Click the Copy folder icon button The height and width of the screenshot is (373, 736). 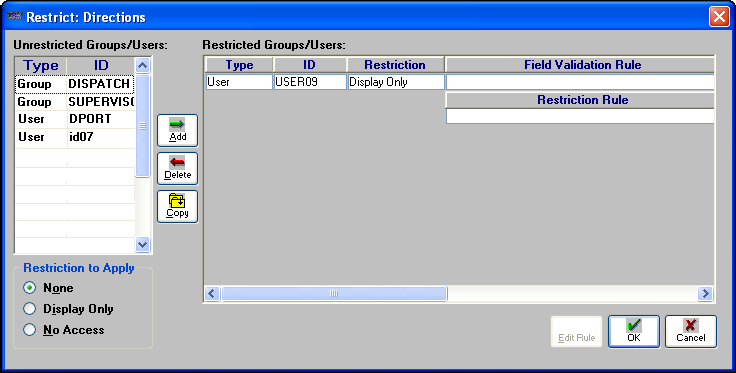tap(177, 206)
